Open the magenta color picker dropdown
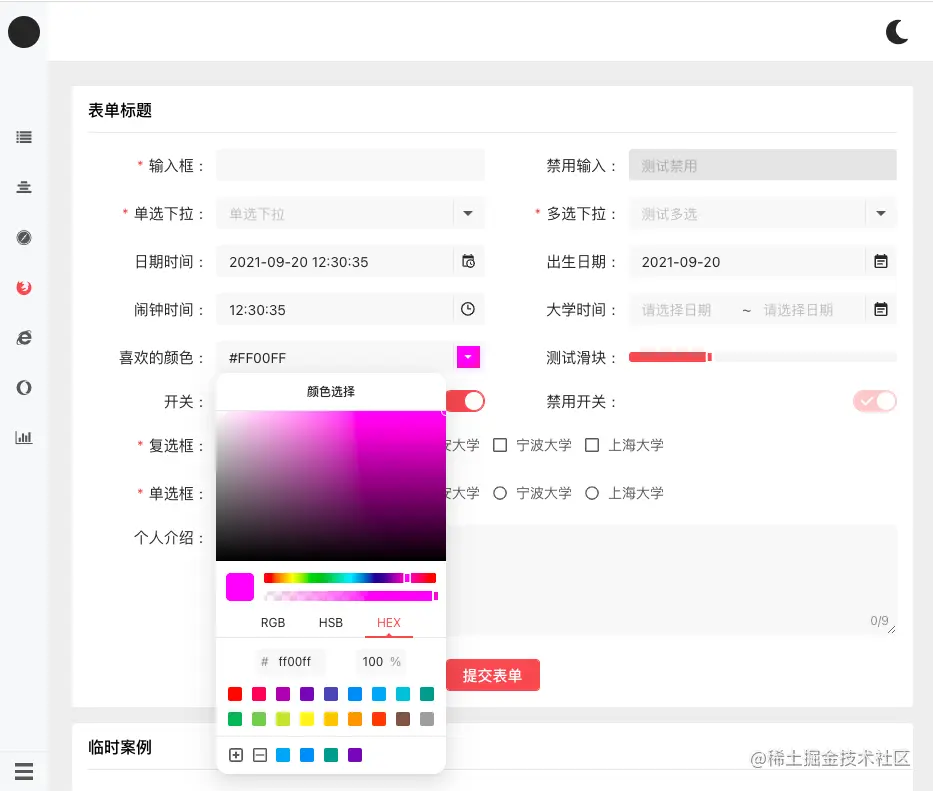The height and width of the screenshot is (791, 933). (468, 357)
